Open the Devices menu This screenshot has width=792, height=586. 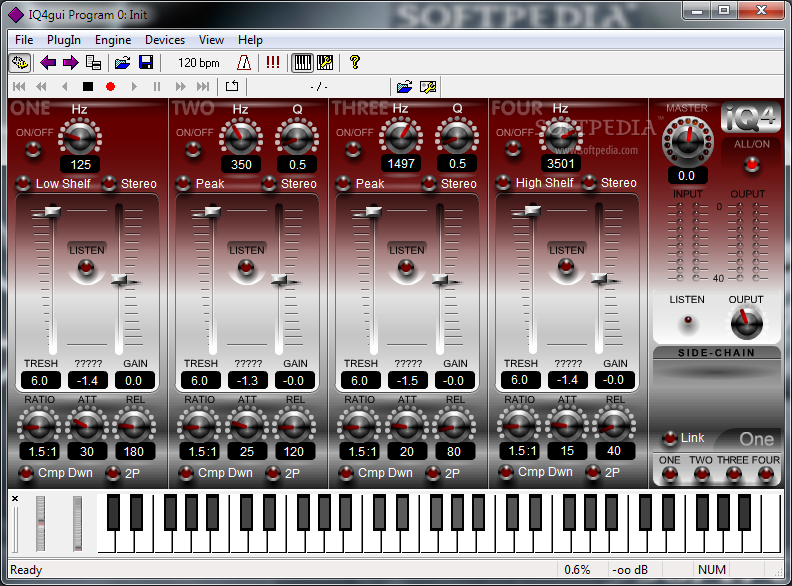165,40
